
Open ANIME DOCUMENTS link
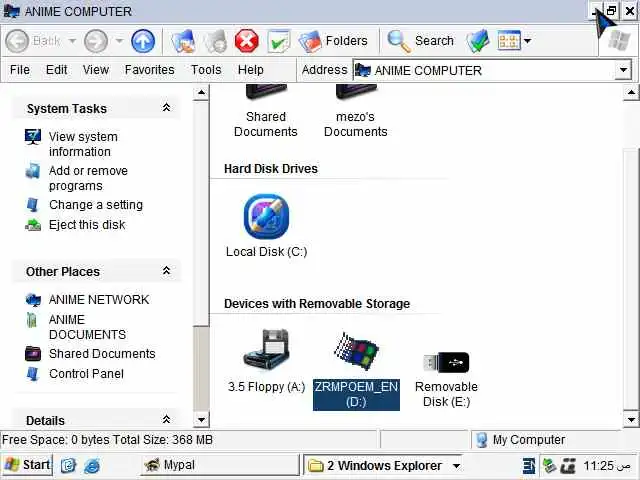[x=87, y=327]
